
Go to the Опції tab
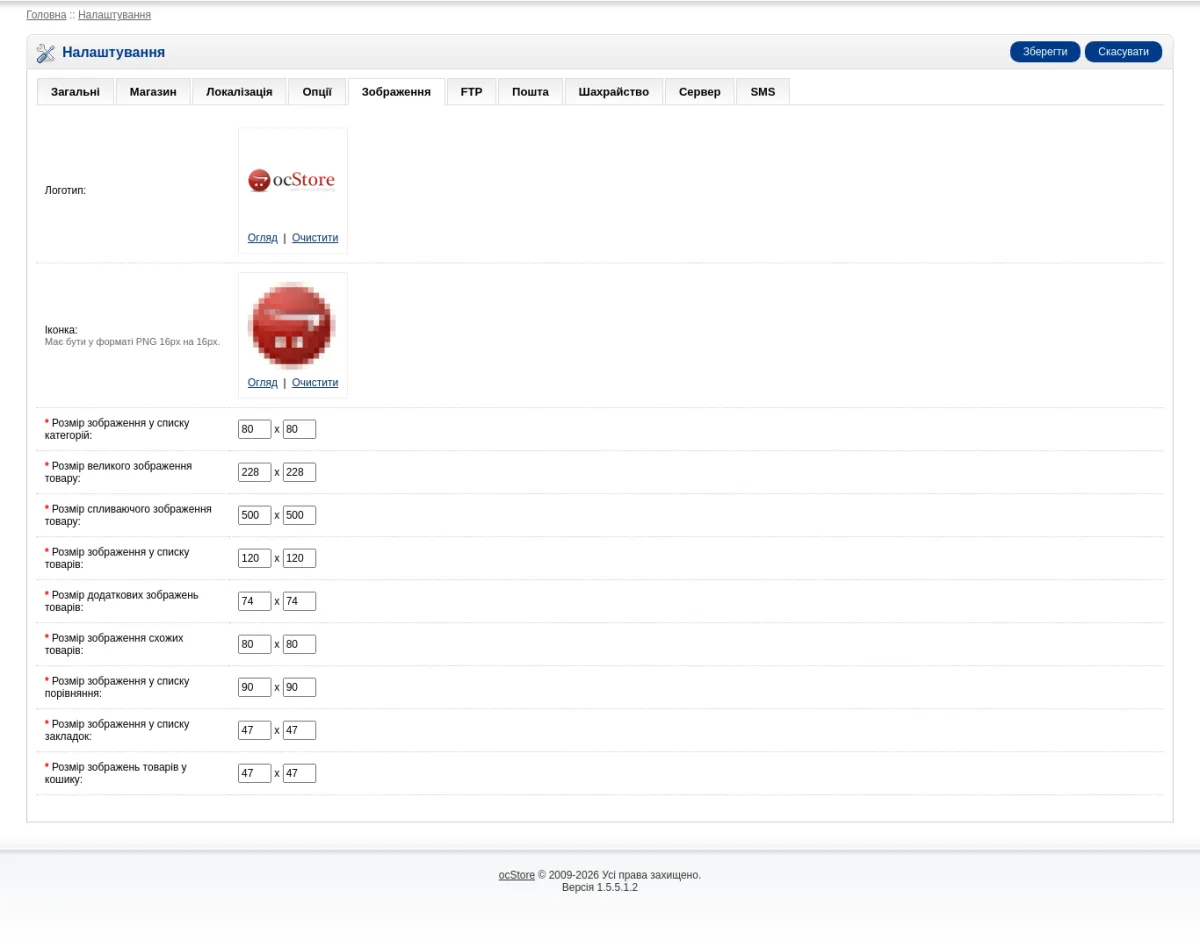tap(317, 92)
